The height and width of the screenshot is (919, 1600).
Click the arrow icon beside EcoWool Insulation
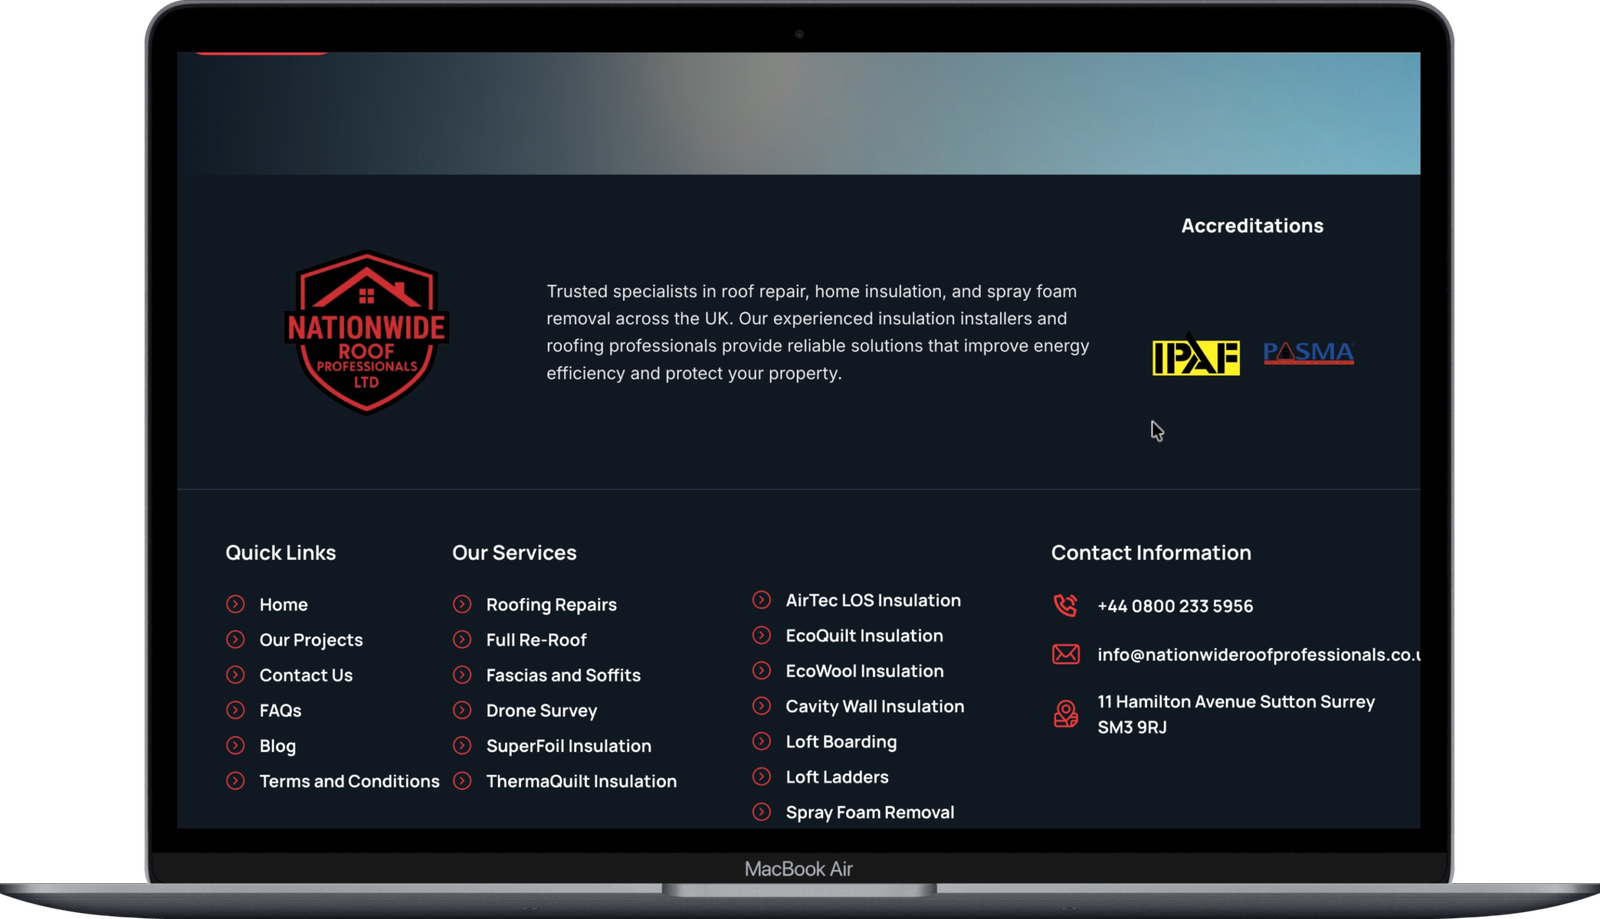coord(762,670)
